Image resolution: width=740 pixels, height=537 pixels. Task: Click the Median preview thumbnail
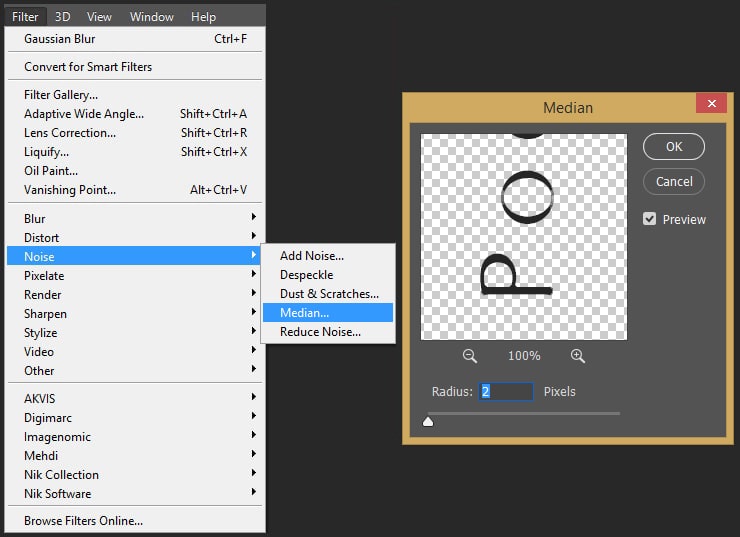(524, 237)
